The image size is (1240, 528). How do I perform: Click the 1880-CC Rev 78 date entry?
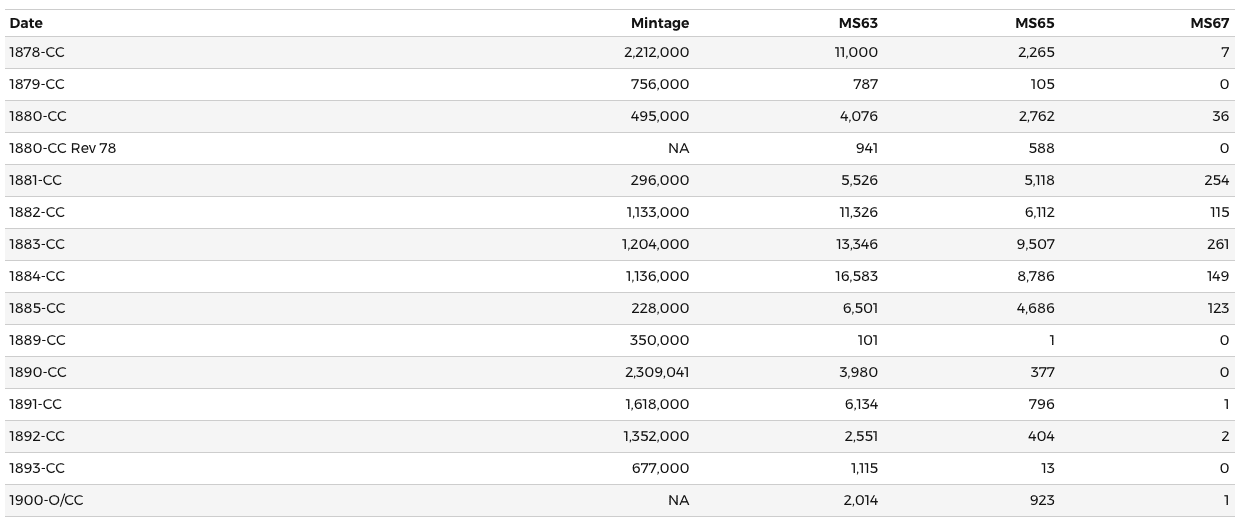pyautogui.click(x=62, y=148)
